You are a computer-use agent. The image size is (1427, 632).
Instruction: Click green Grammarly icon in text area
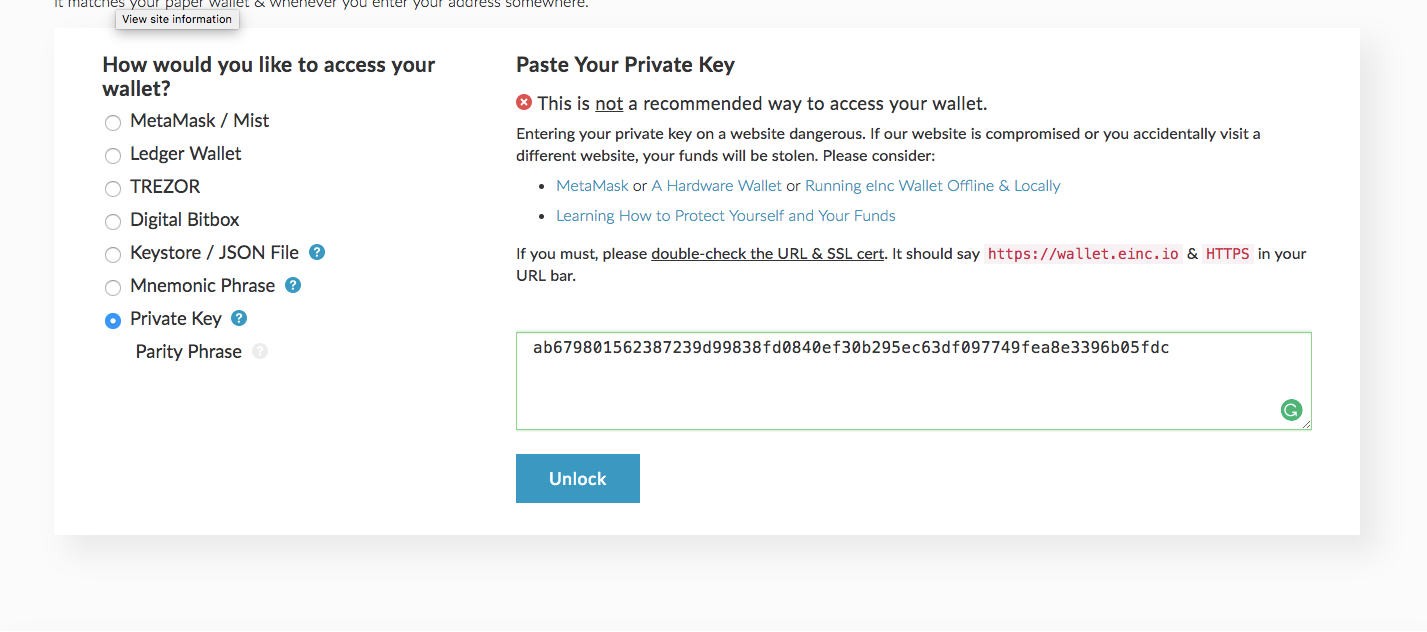1292,410
